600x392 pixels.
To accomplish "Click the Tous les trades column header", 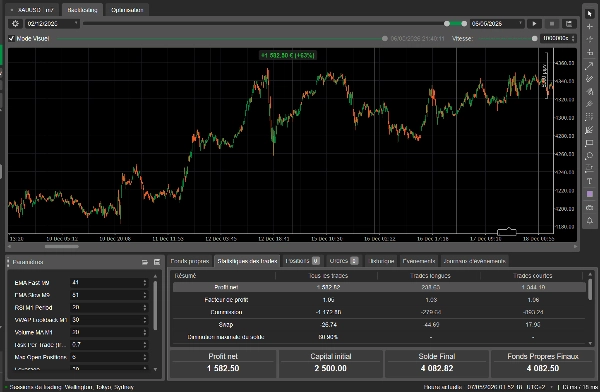I will [328, 276].
